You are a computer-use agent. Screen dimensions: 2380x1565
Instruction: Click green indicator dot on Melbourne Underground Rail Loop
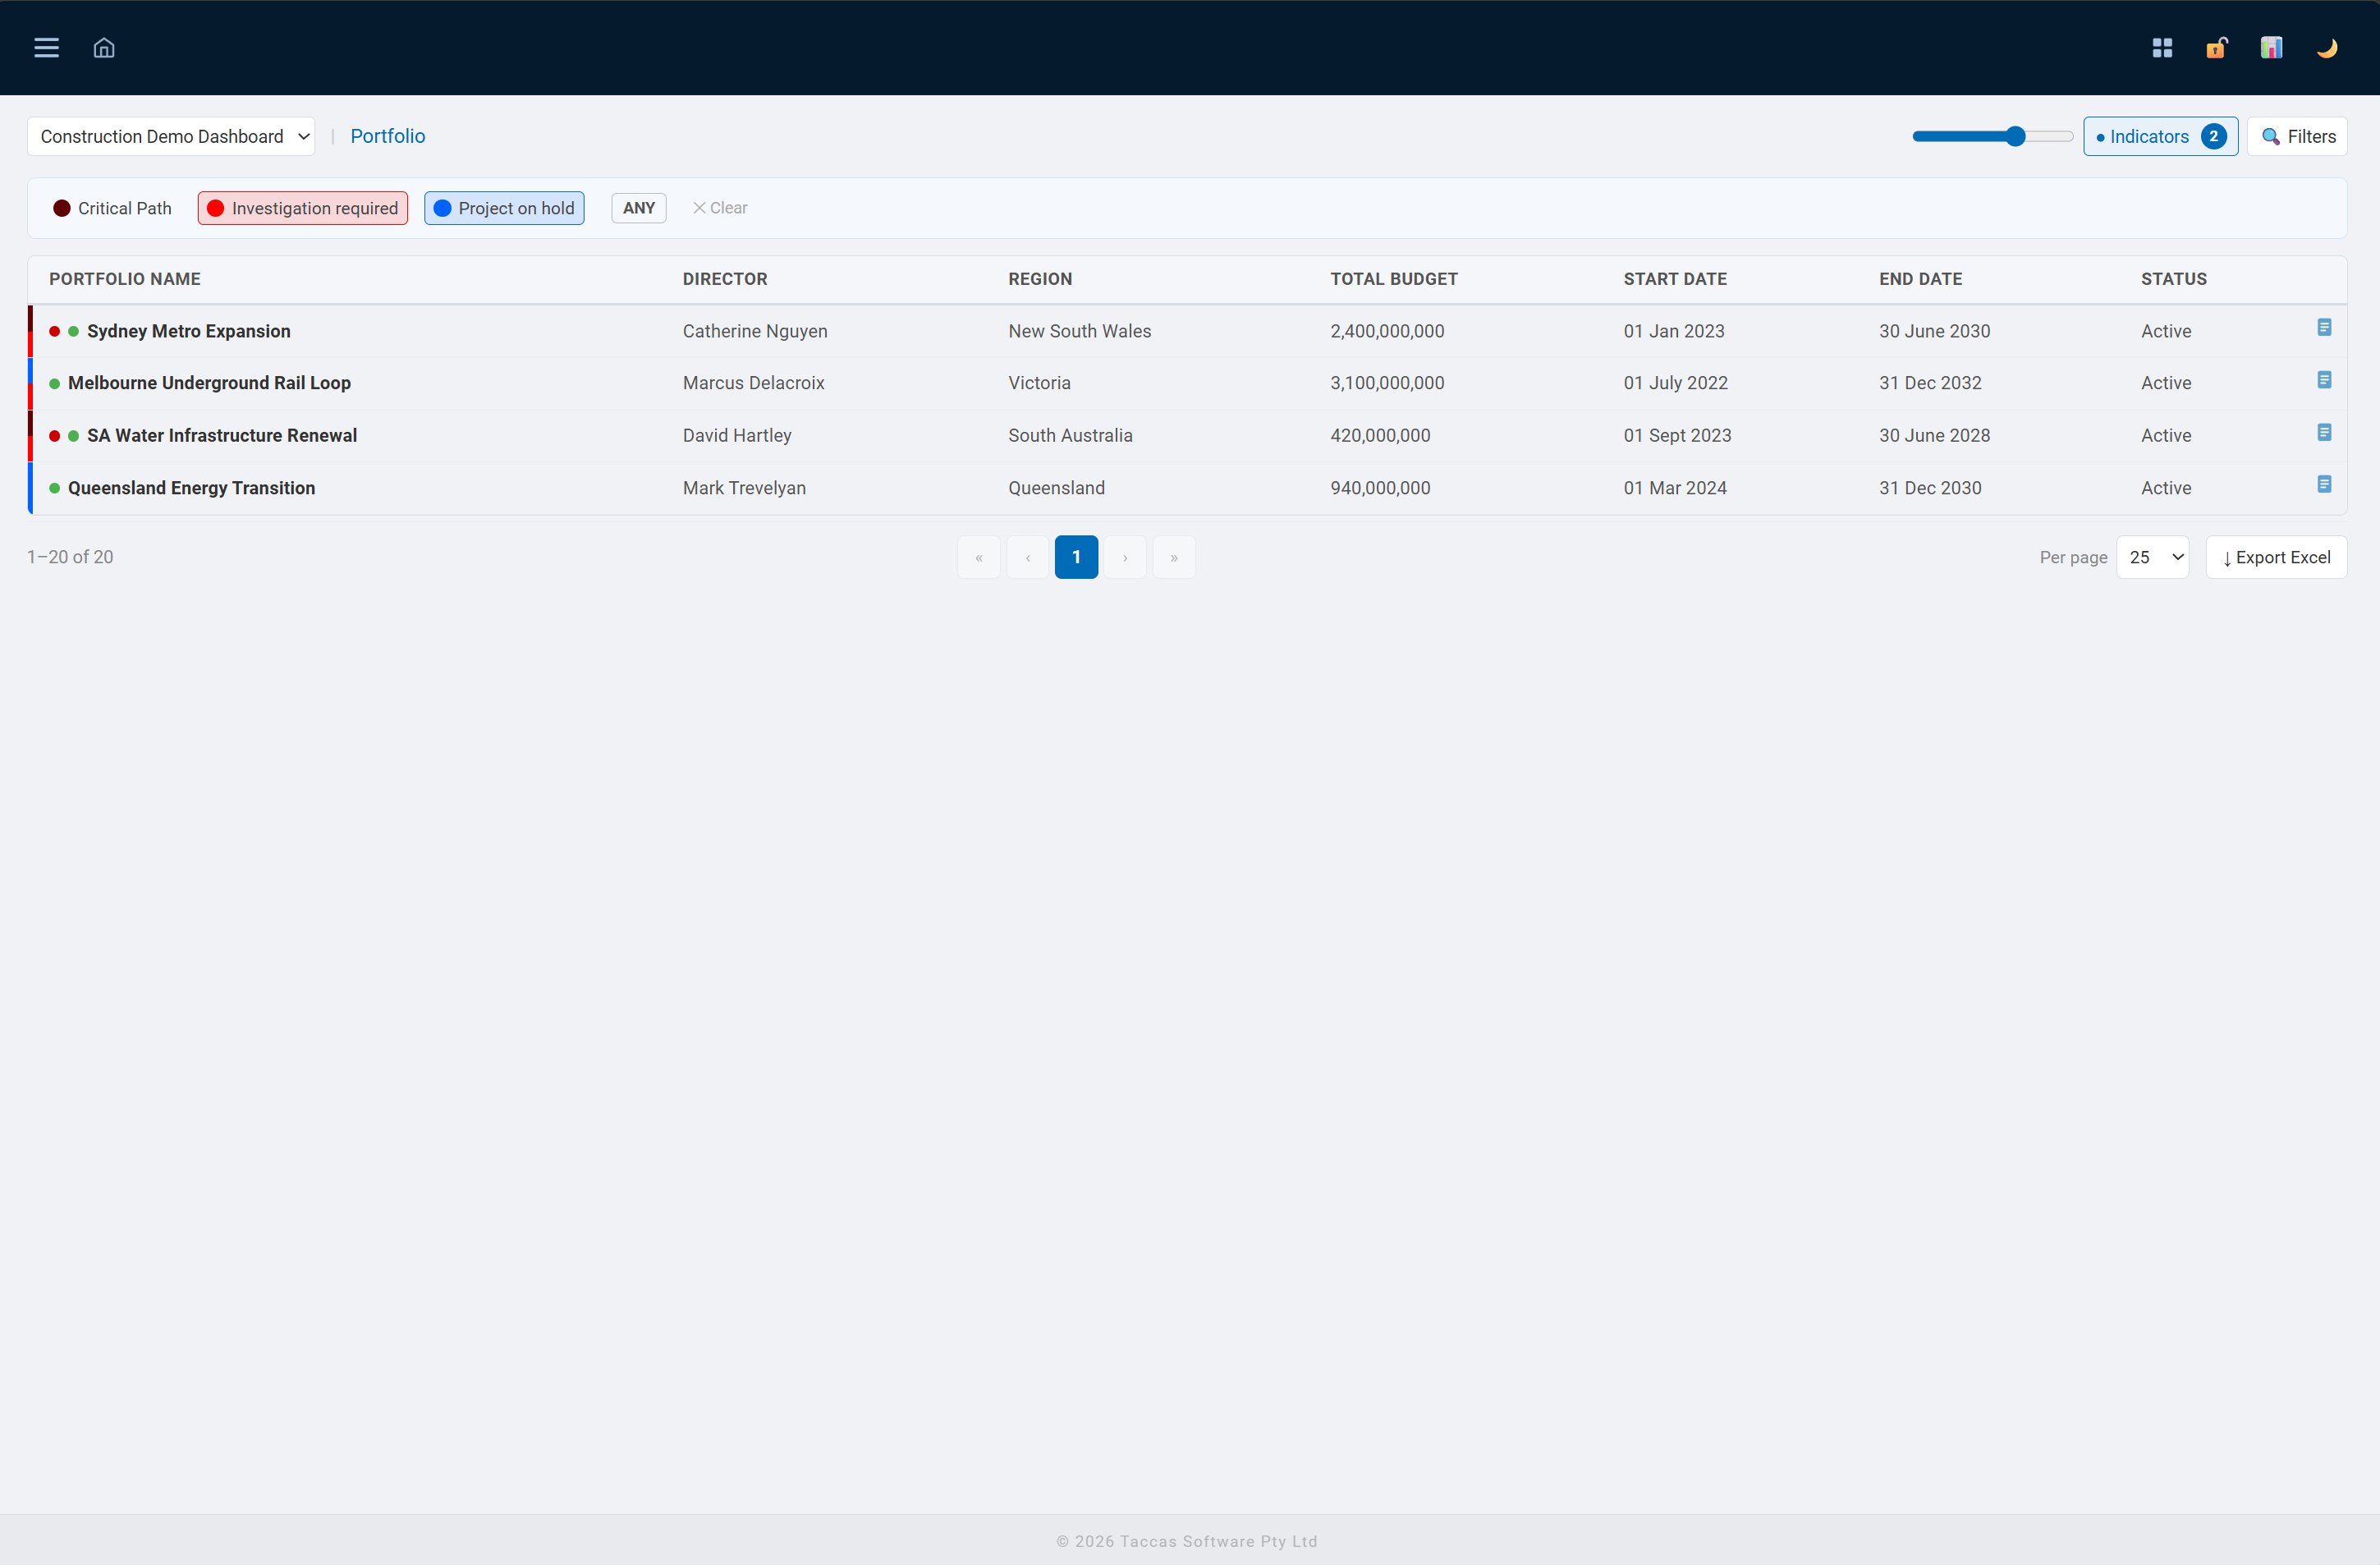coord(54,384)
